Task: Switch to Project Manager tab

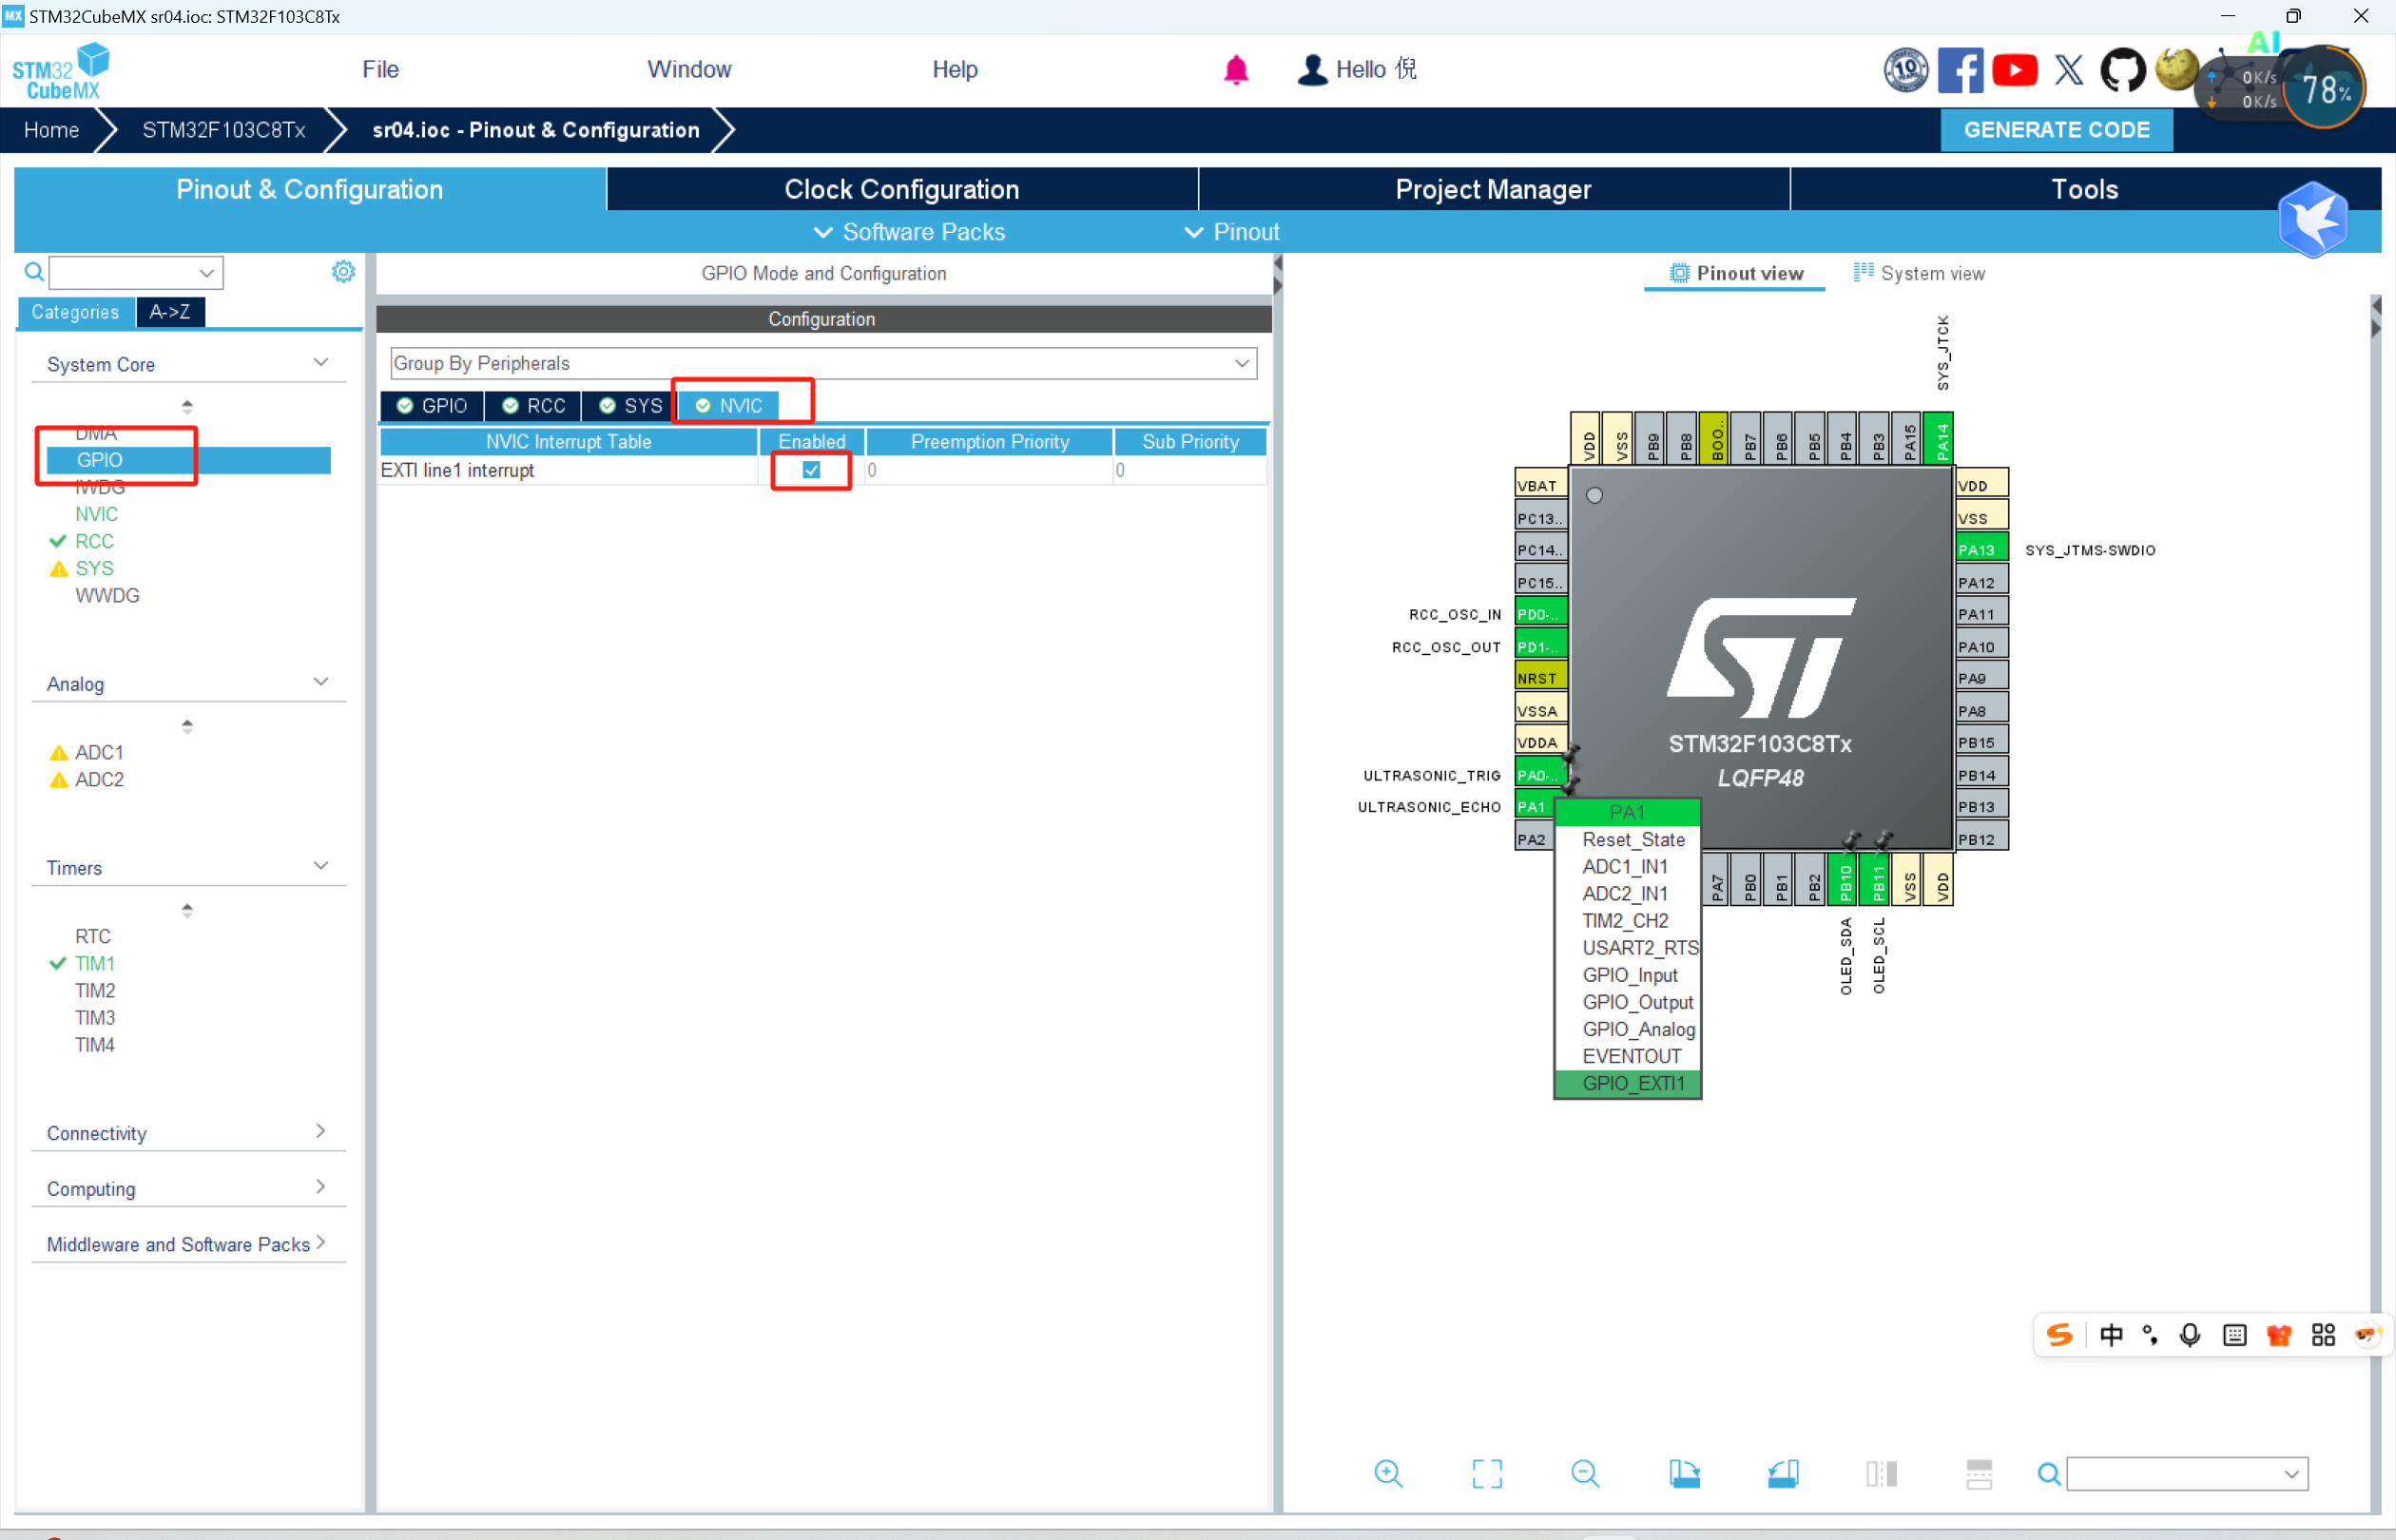Action: (x=1493, y=189)
